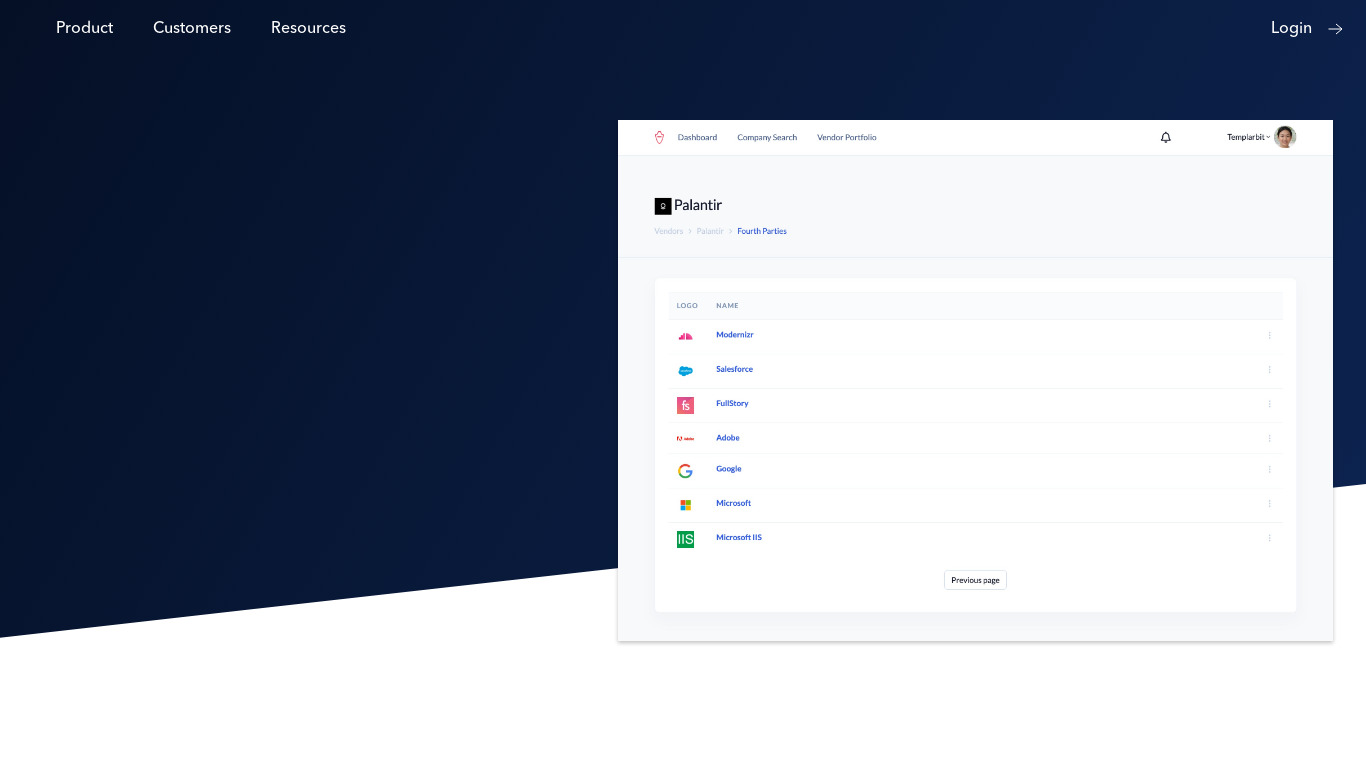Viewport: 1366px width, 768px height.
Task: Click the FullStory logo icon
Action: (x=685, y=405)
